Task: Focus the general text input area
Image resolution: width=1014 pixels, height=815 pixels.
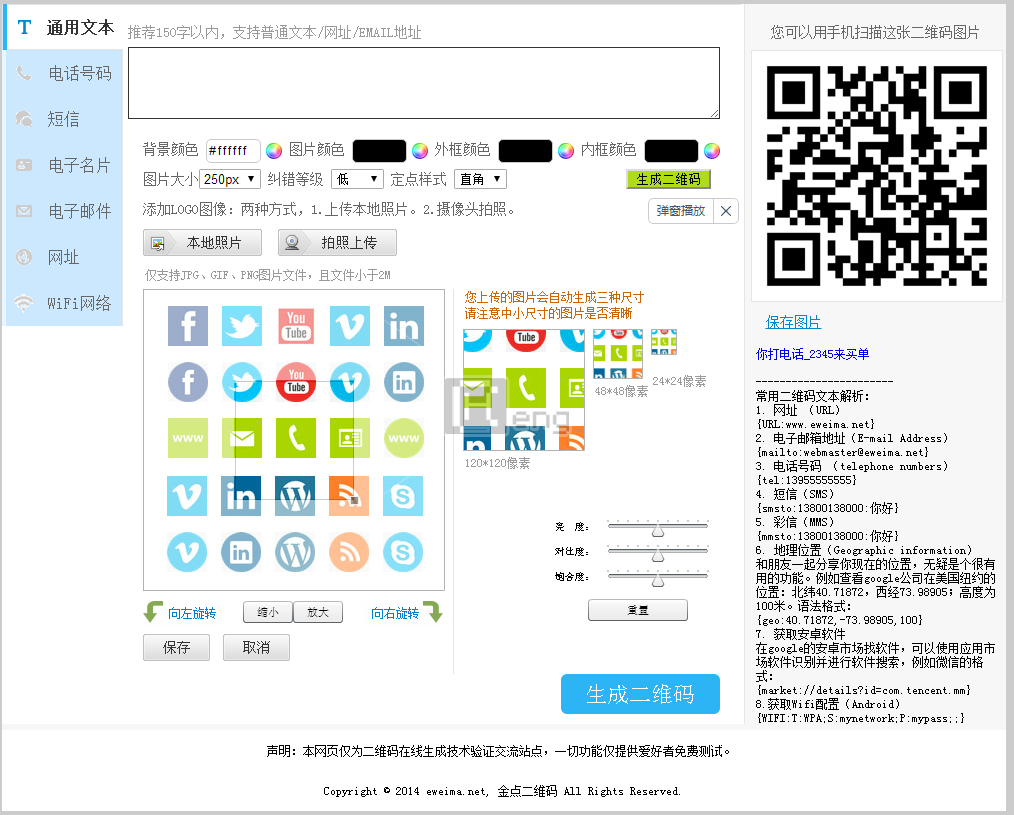Action: click(x=424, y=83)
